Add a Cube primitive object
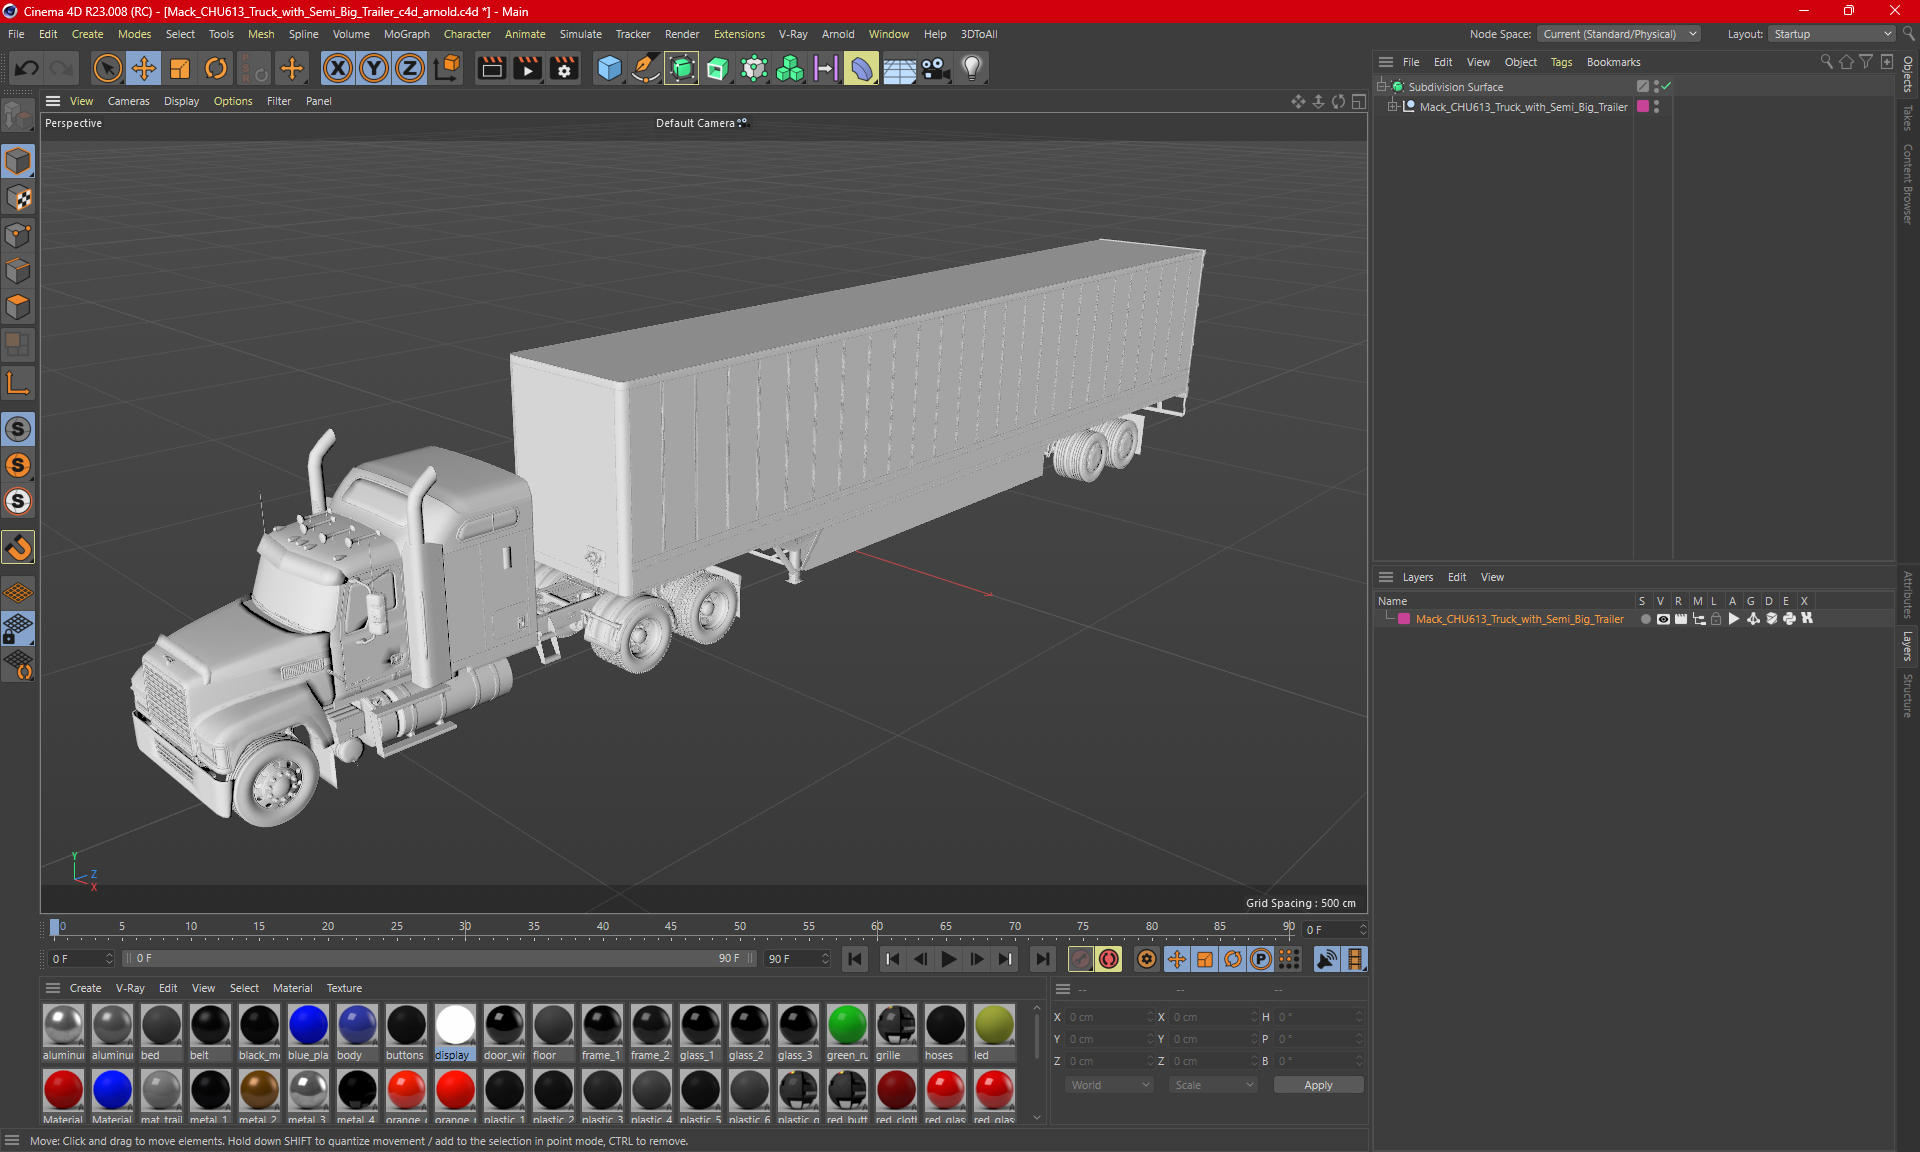1920x1152 pixels. point(609,68)
